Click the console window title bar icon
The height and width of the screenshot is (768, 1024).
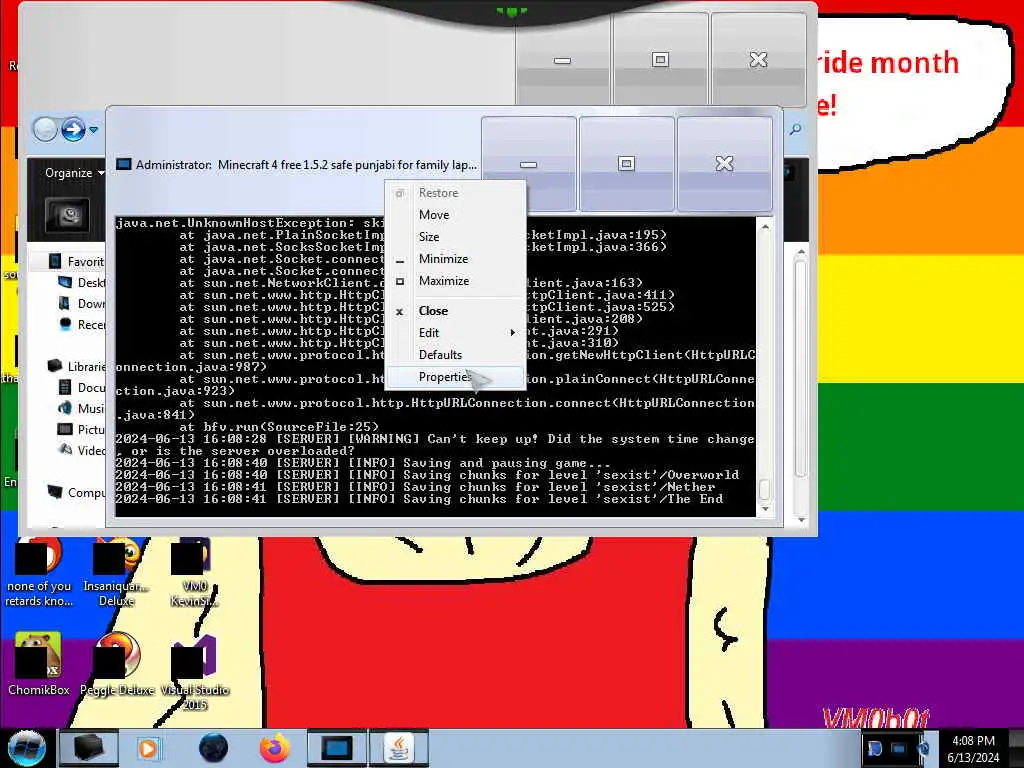click(123, 165)
